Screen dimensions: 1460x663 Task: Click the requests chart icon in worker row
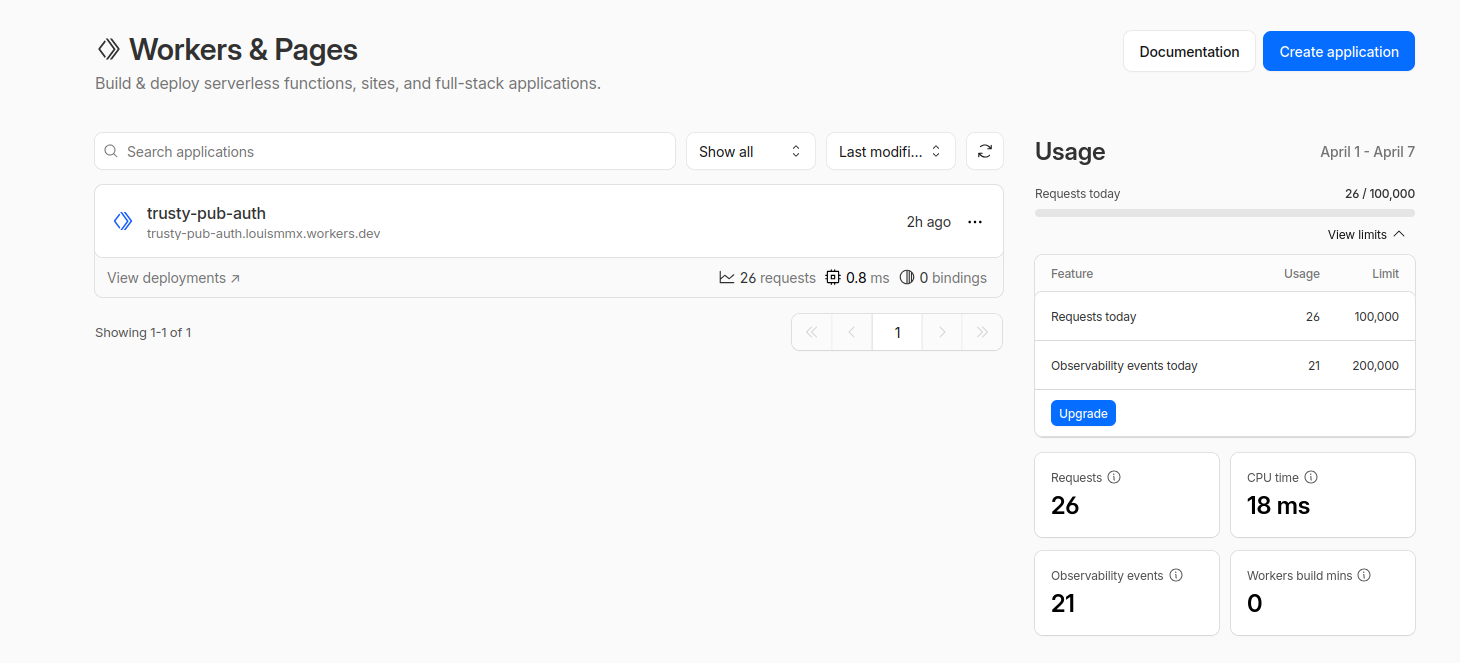727,278
